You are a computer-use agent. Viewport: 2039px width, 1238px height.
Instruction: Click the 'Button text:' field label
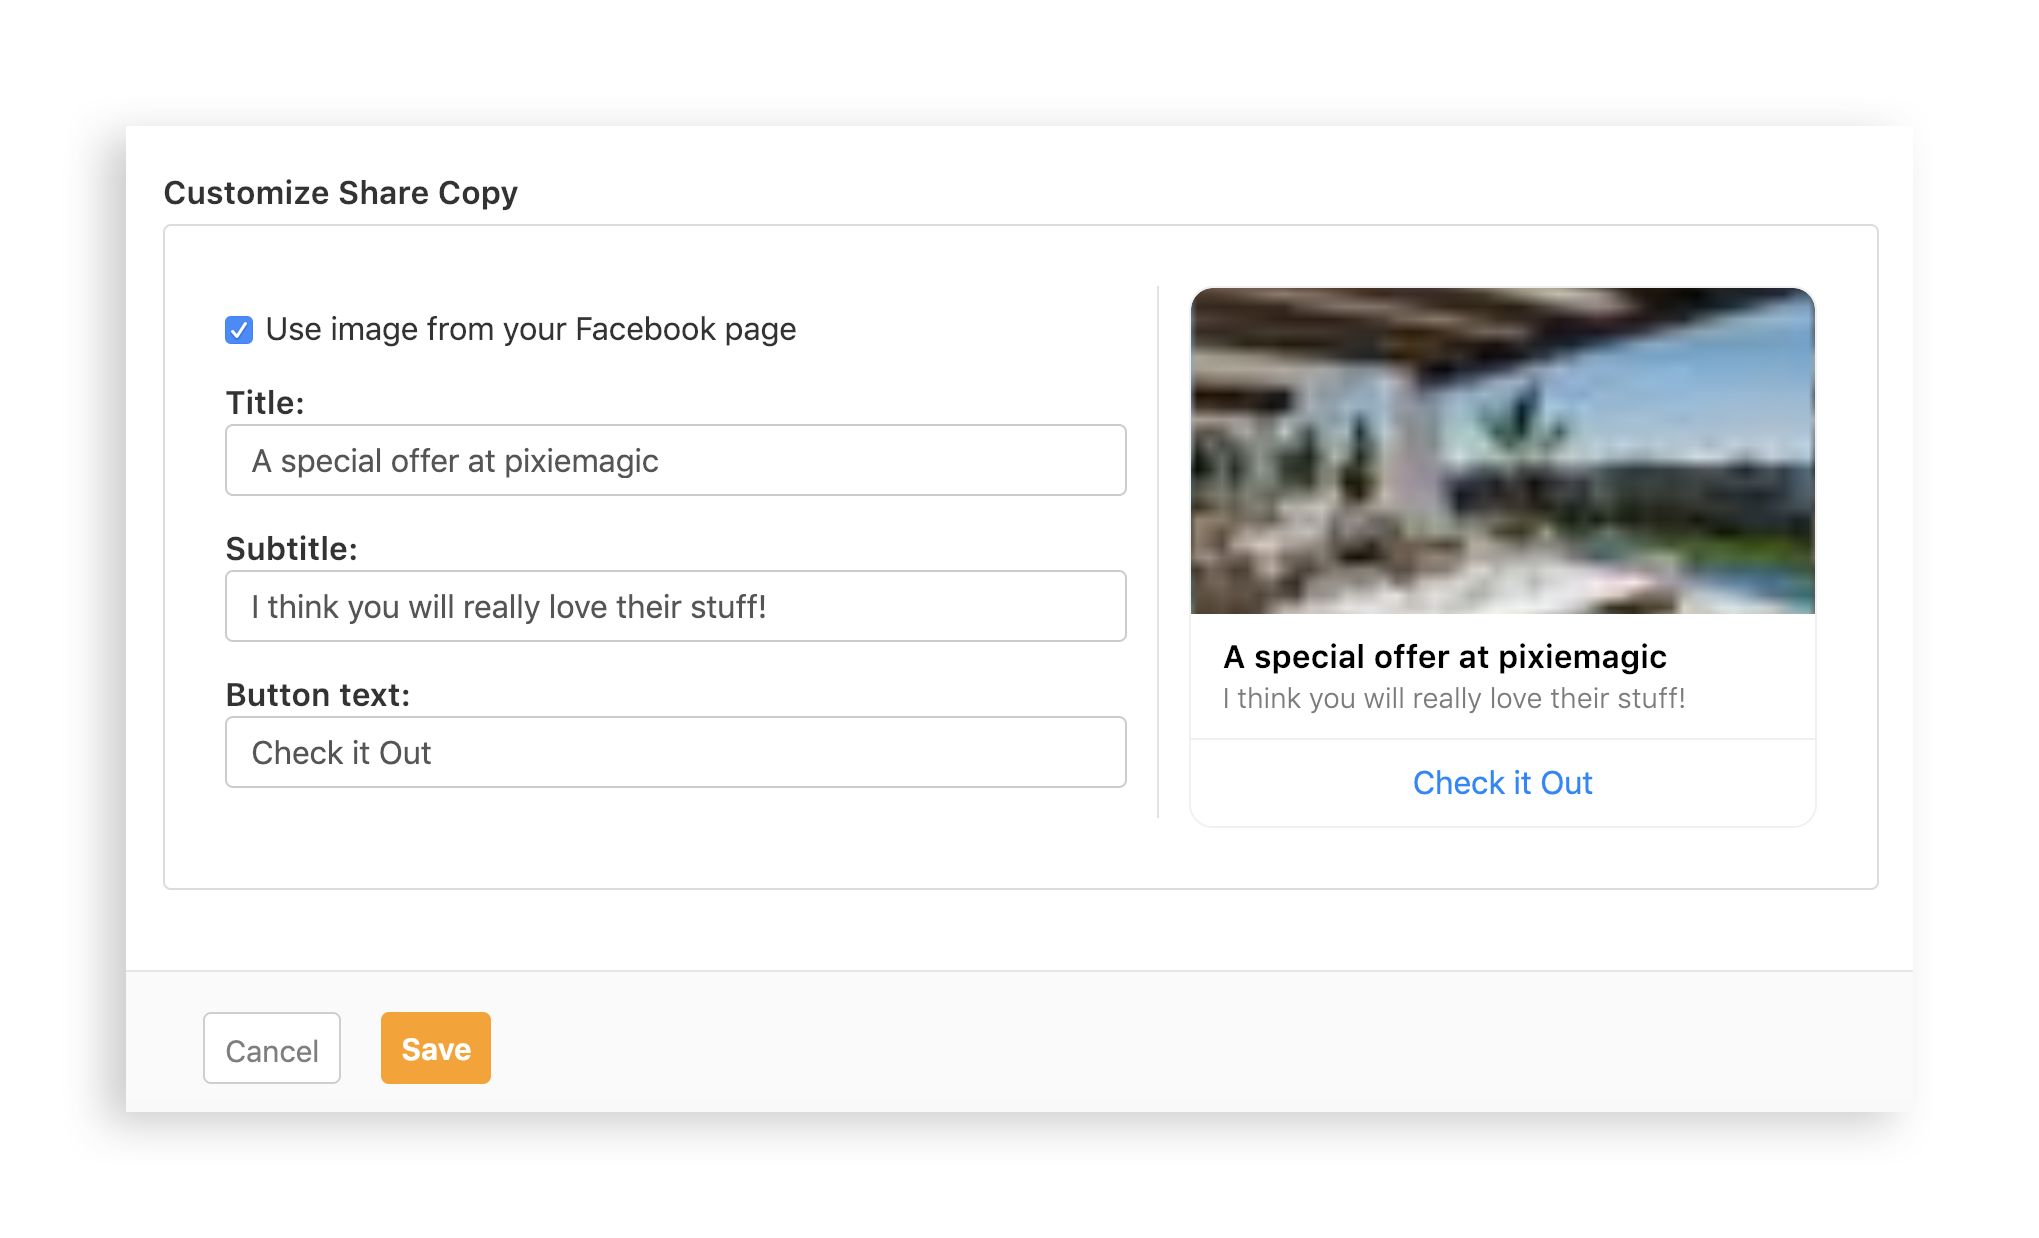[x=318, y=694]
